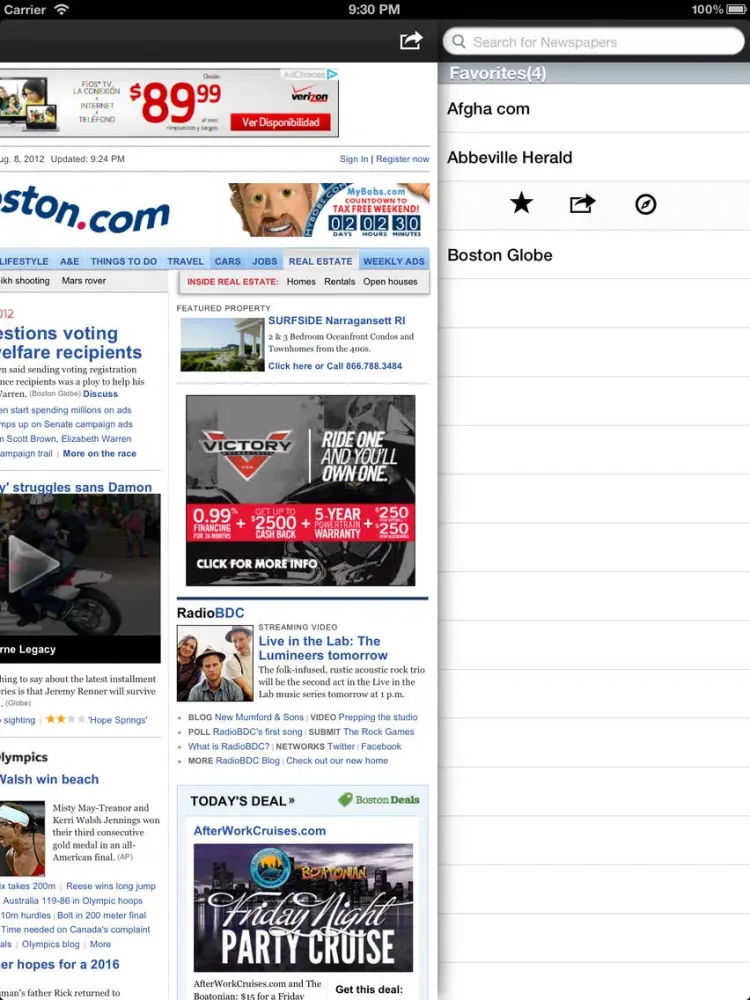
Task: Open the Olympics blog link
Action: (50, 945)
